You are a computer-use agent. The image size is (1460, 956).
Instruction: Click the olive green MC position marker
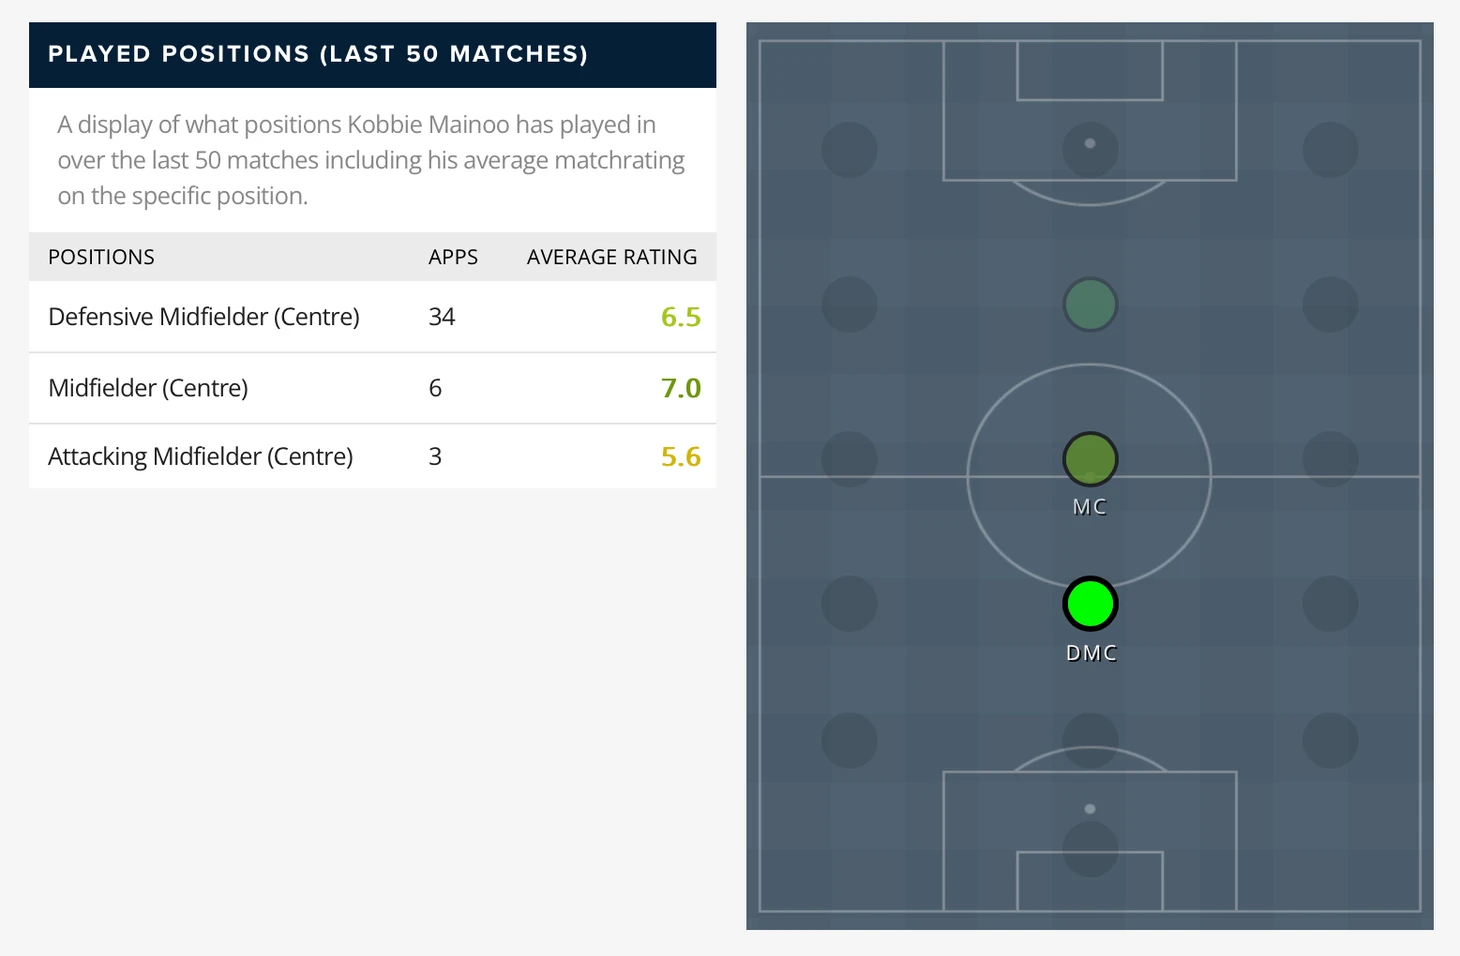(x=1090, y=459)
